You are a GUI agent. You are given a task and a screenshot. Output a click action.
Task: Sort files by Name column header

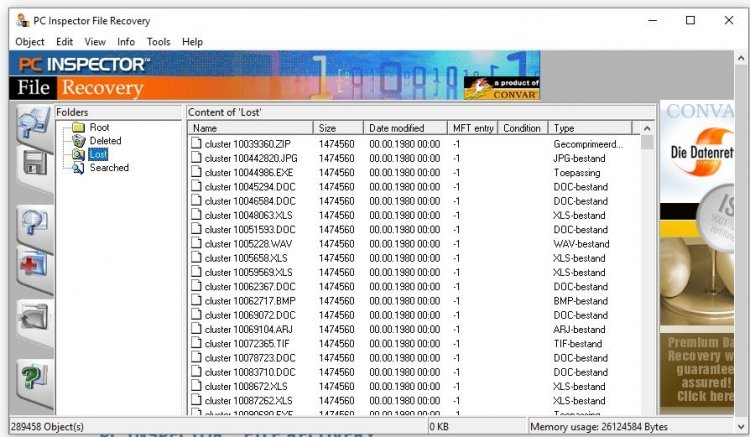[x=250, y=128]
